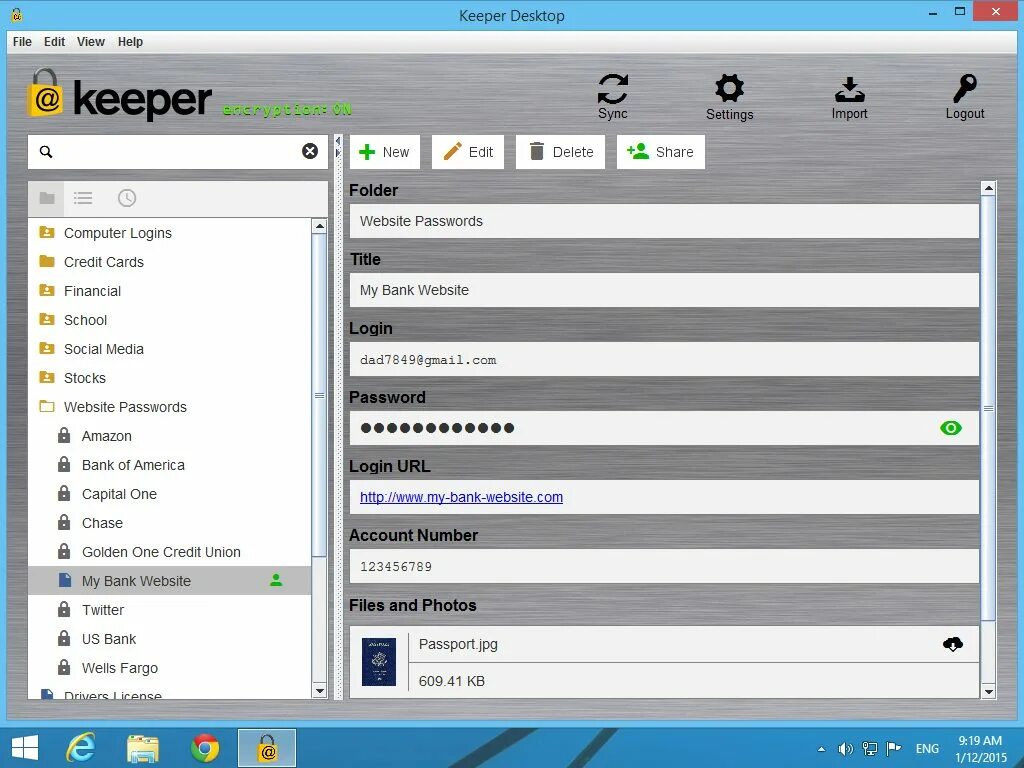Image resolution: width=1024 pixels, height=768 pixels.
Task: Select the My Bank Website record
Action: point(170,581)
